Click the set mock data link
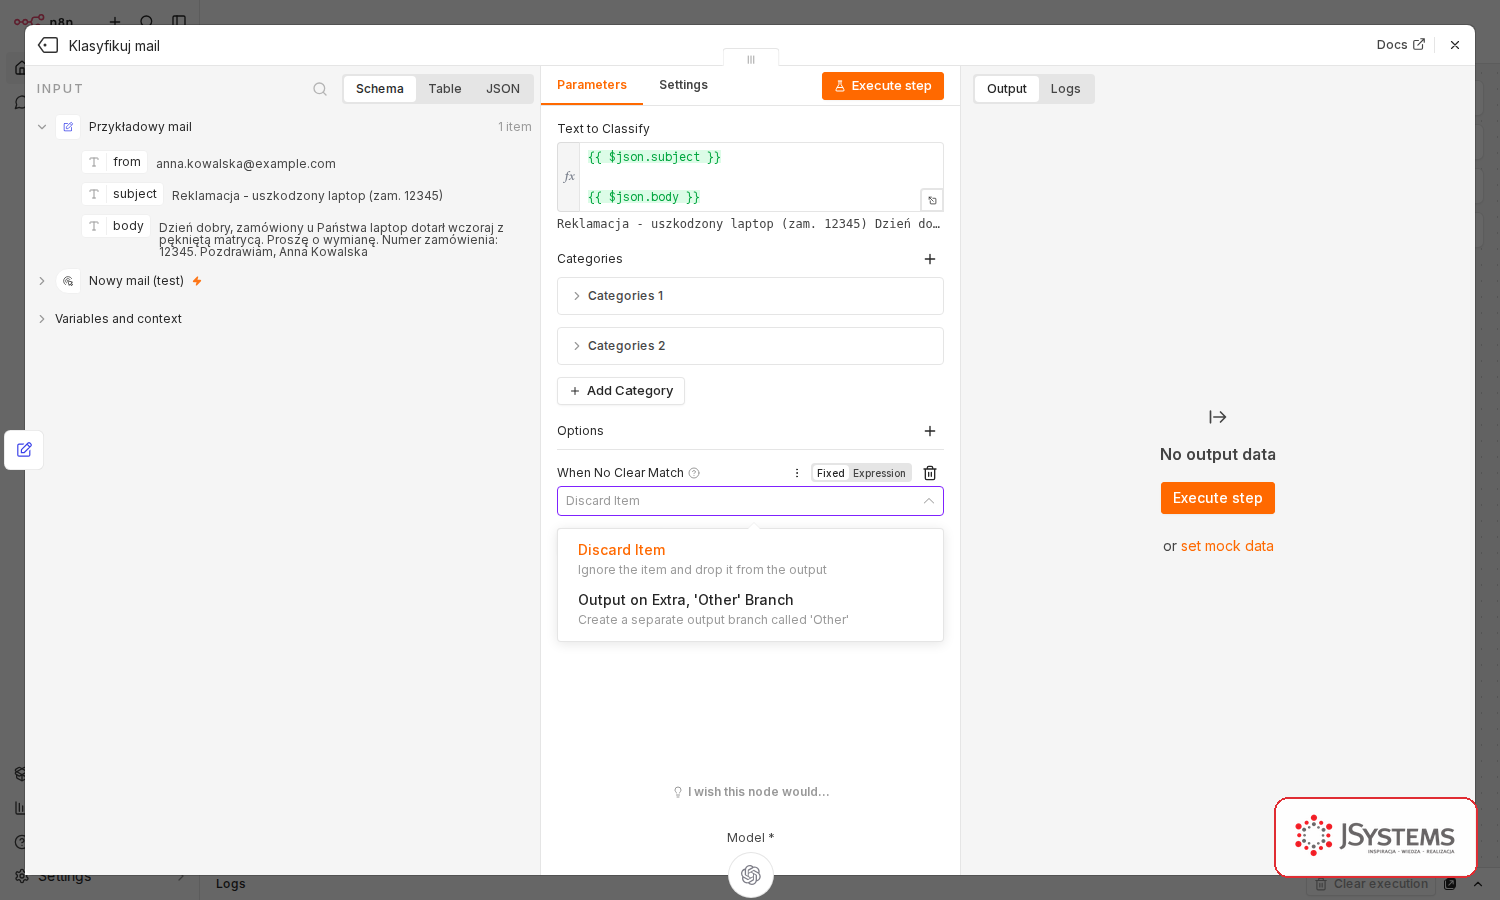This screenshot has width=1500, height=900. 1227,546
